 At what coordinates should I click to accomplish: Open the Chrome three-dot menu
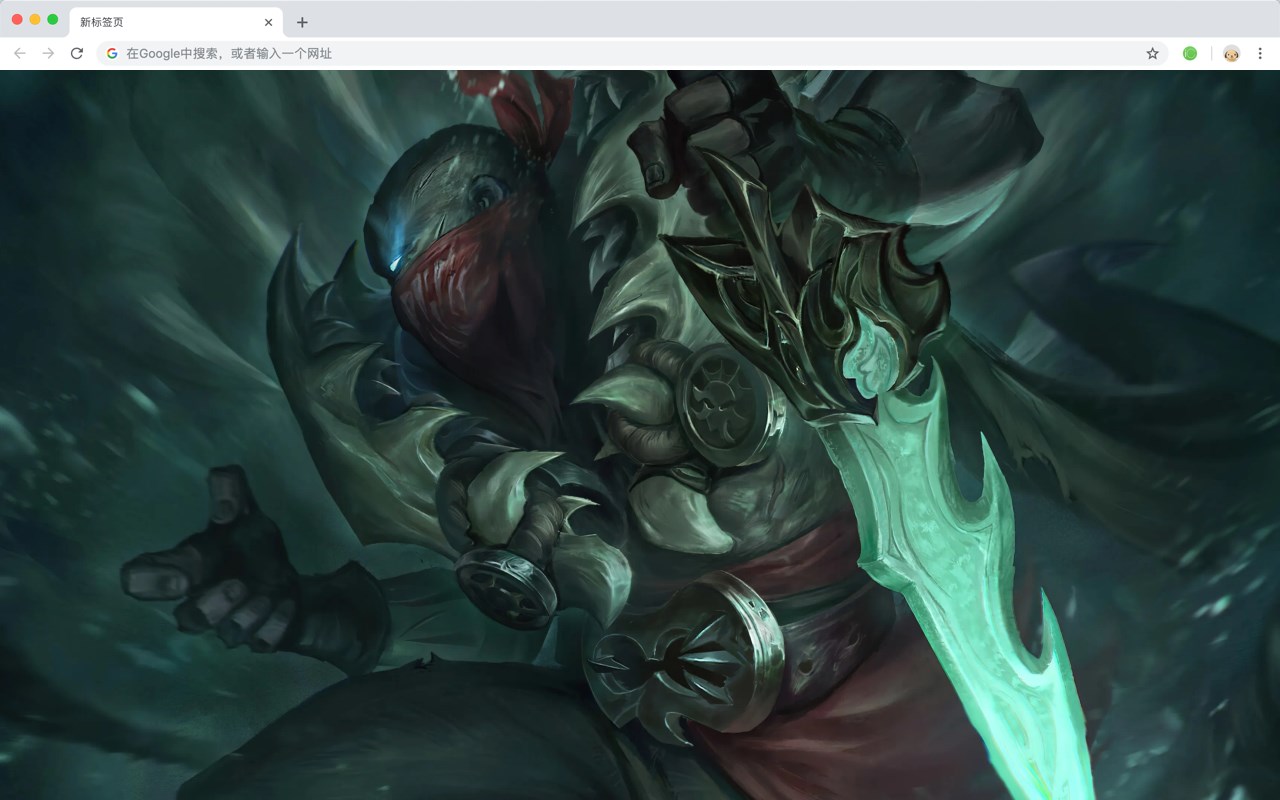click(1260, 53)
